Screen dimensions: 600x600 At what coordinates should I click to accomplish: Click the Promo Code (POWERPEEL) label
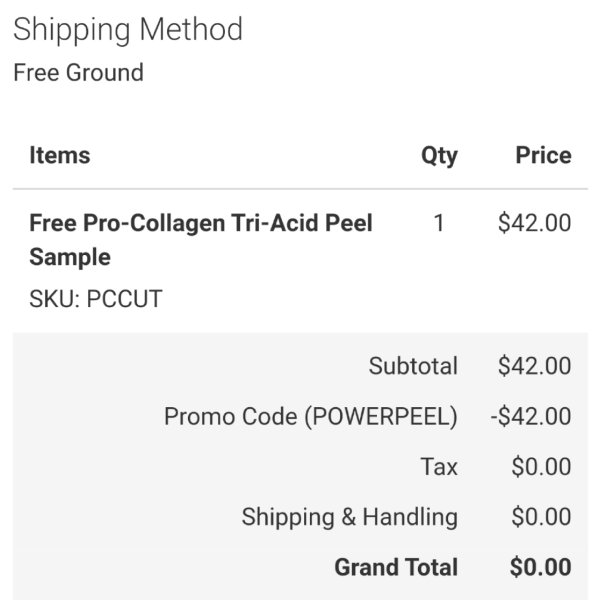[x=311, y=416]
